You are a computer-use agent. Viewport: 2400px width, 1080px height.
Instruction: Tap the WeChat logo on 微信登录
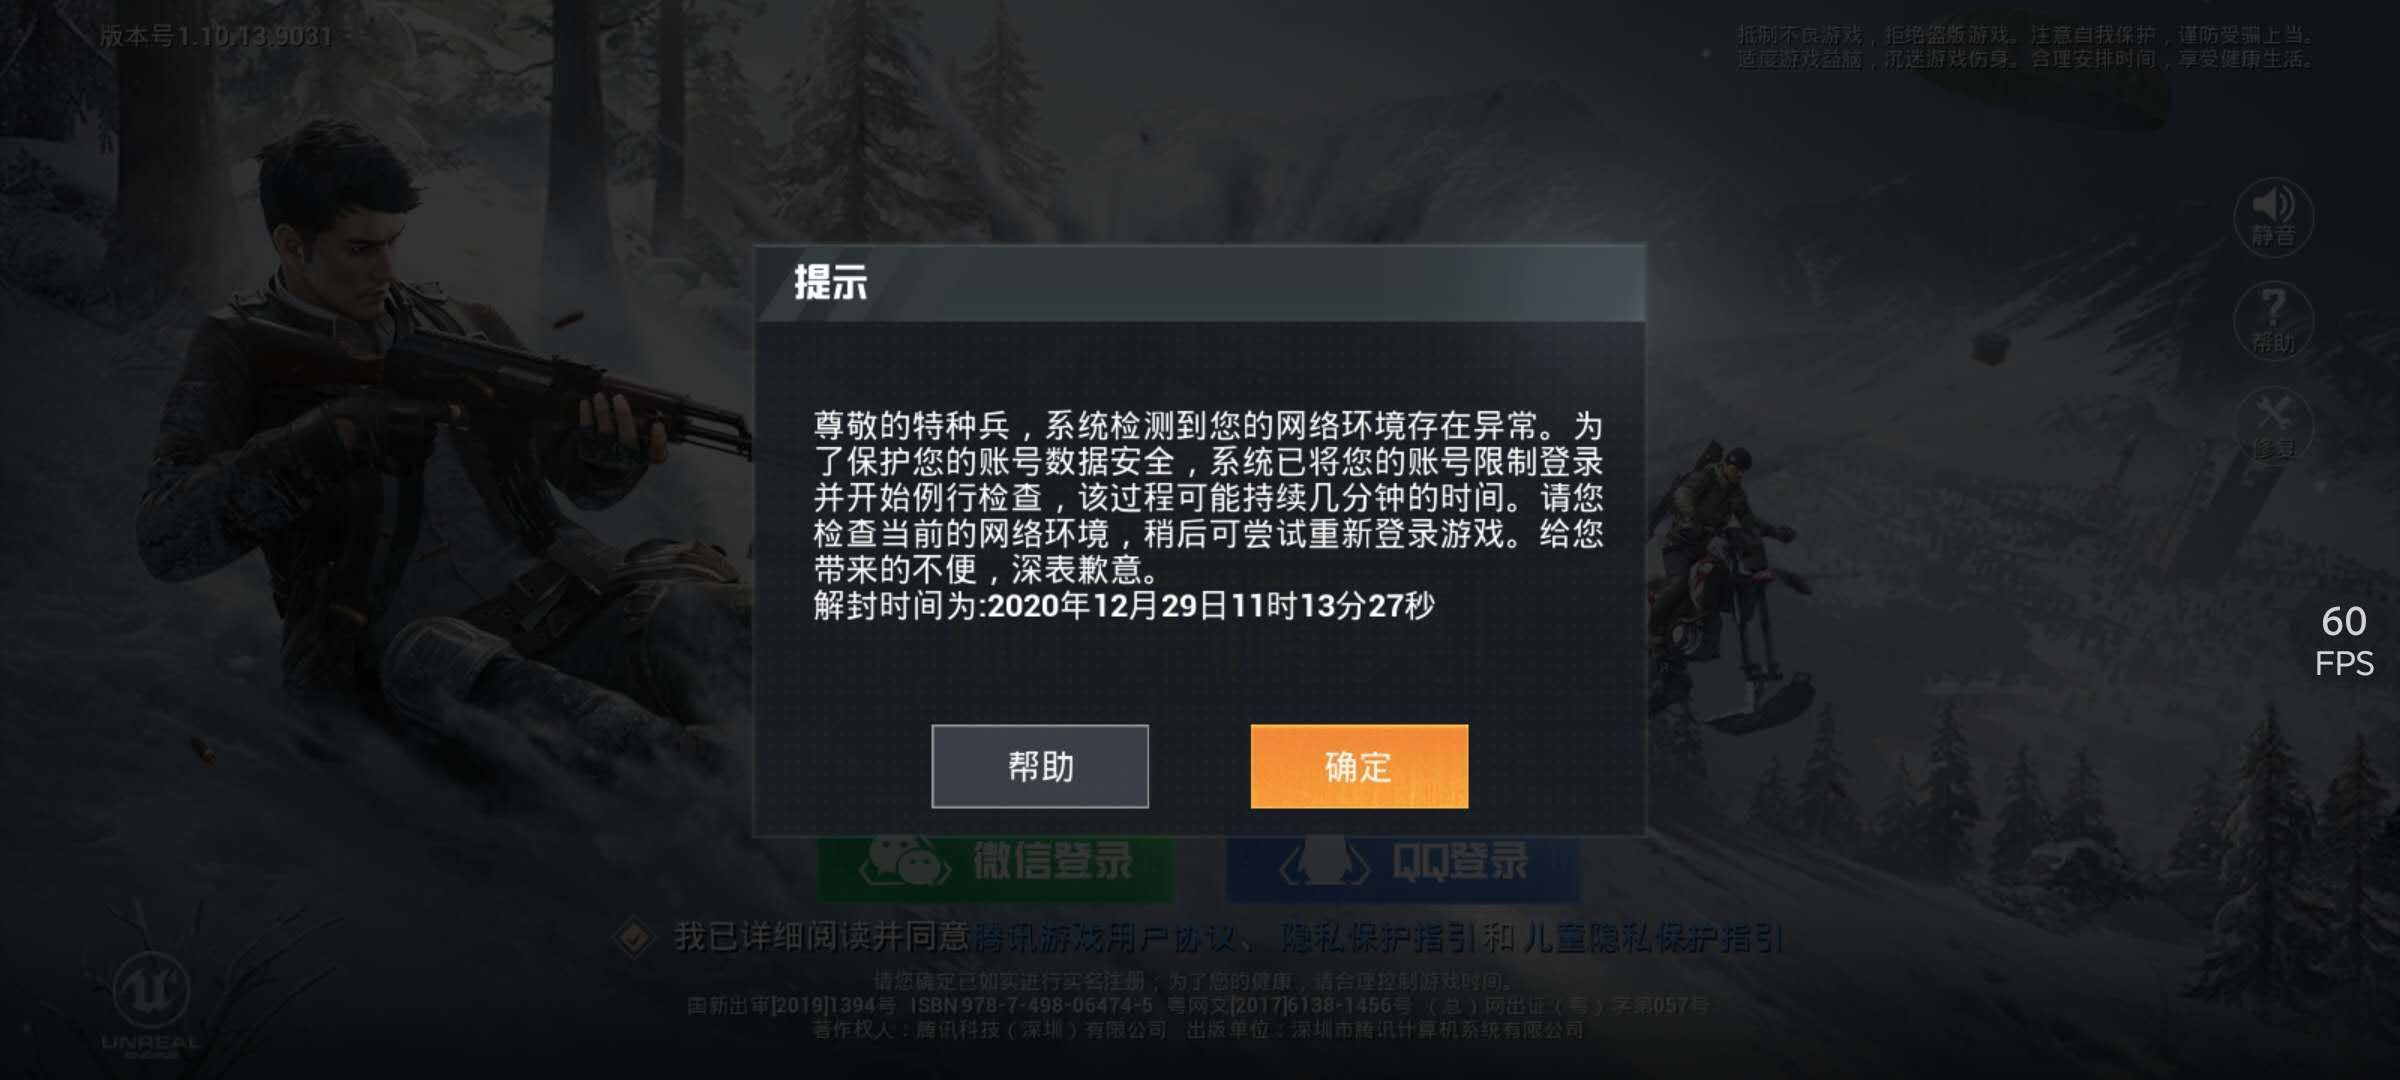point(905,861)
